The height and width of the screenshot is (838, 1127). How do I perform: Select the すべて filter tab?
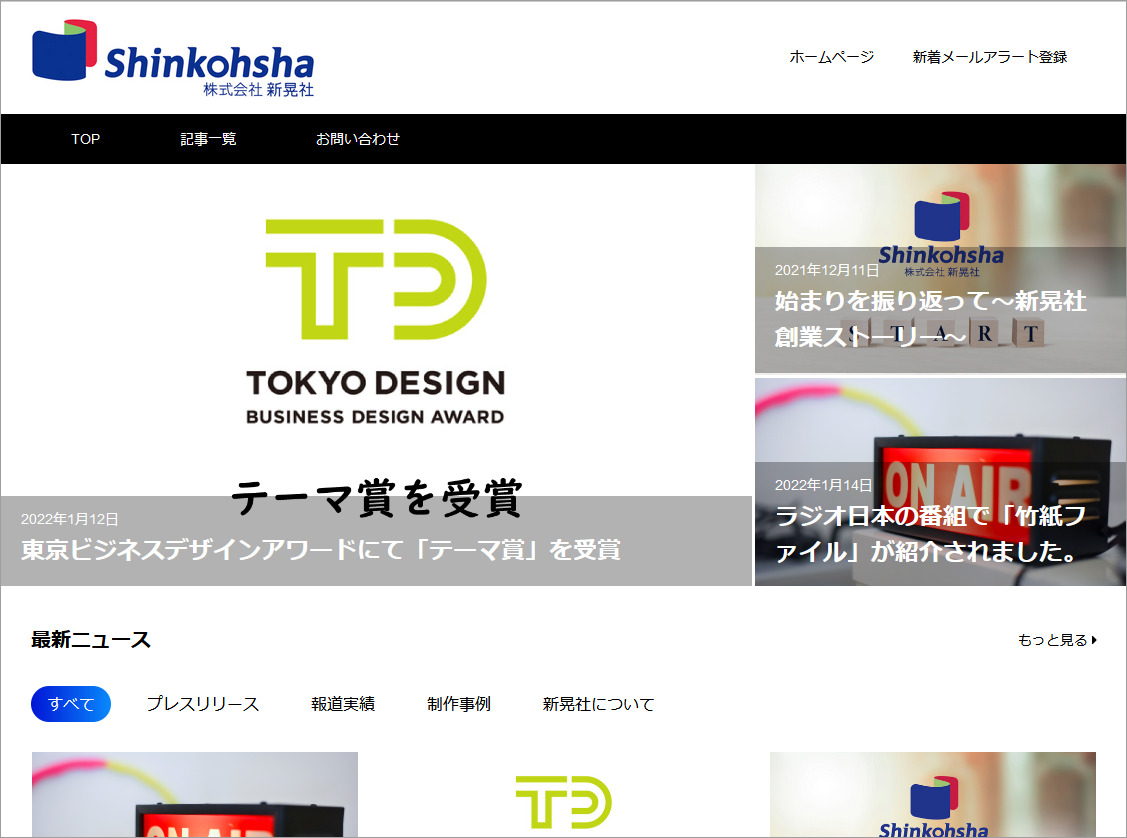pyautogui.click(x=71, y=704)
